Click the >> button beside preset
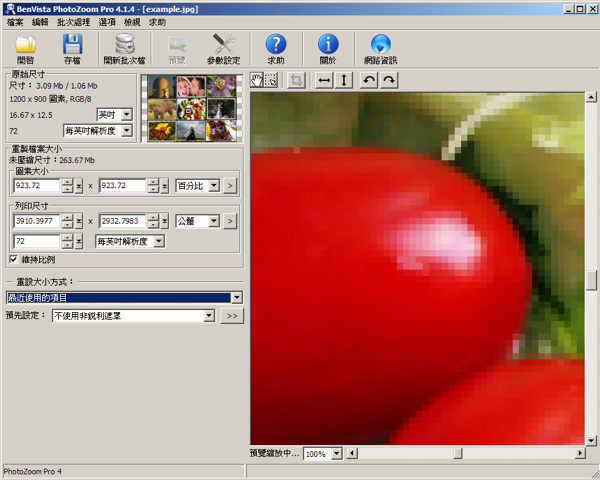The image size is (600, 480). 232,316
